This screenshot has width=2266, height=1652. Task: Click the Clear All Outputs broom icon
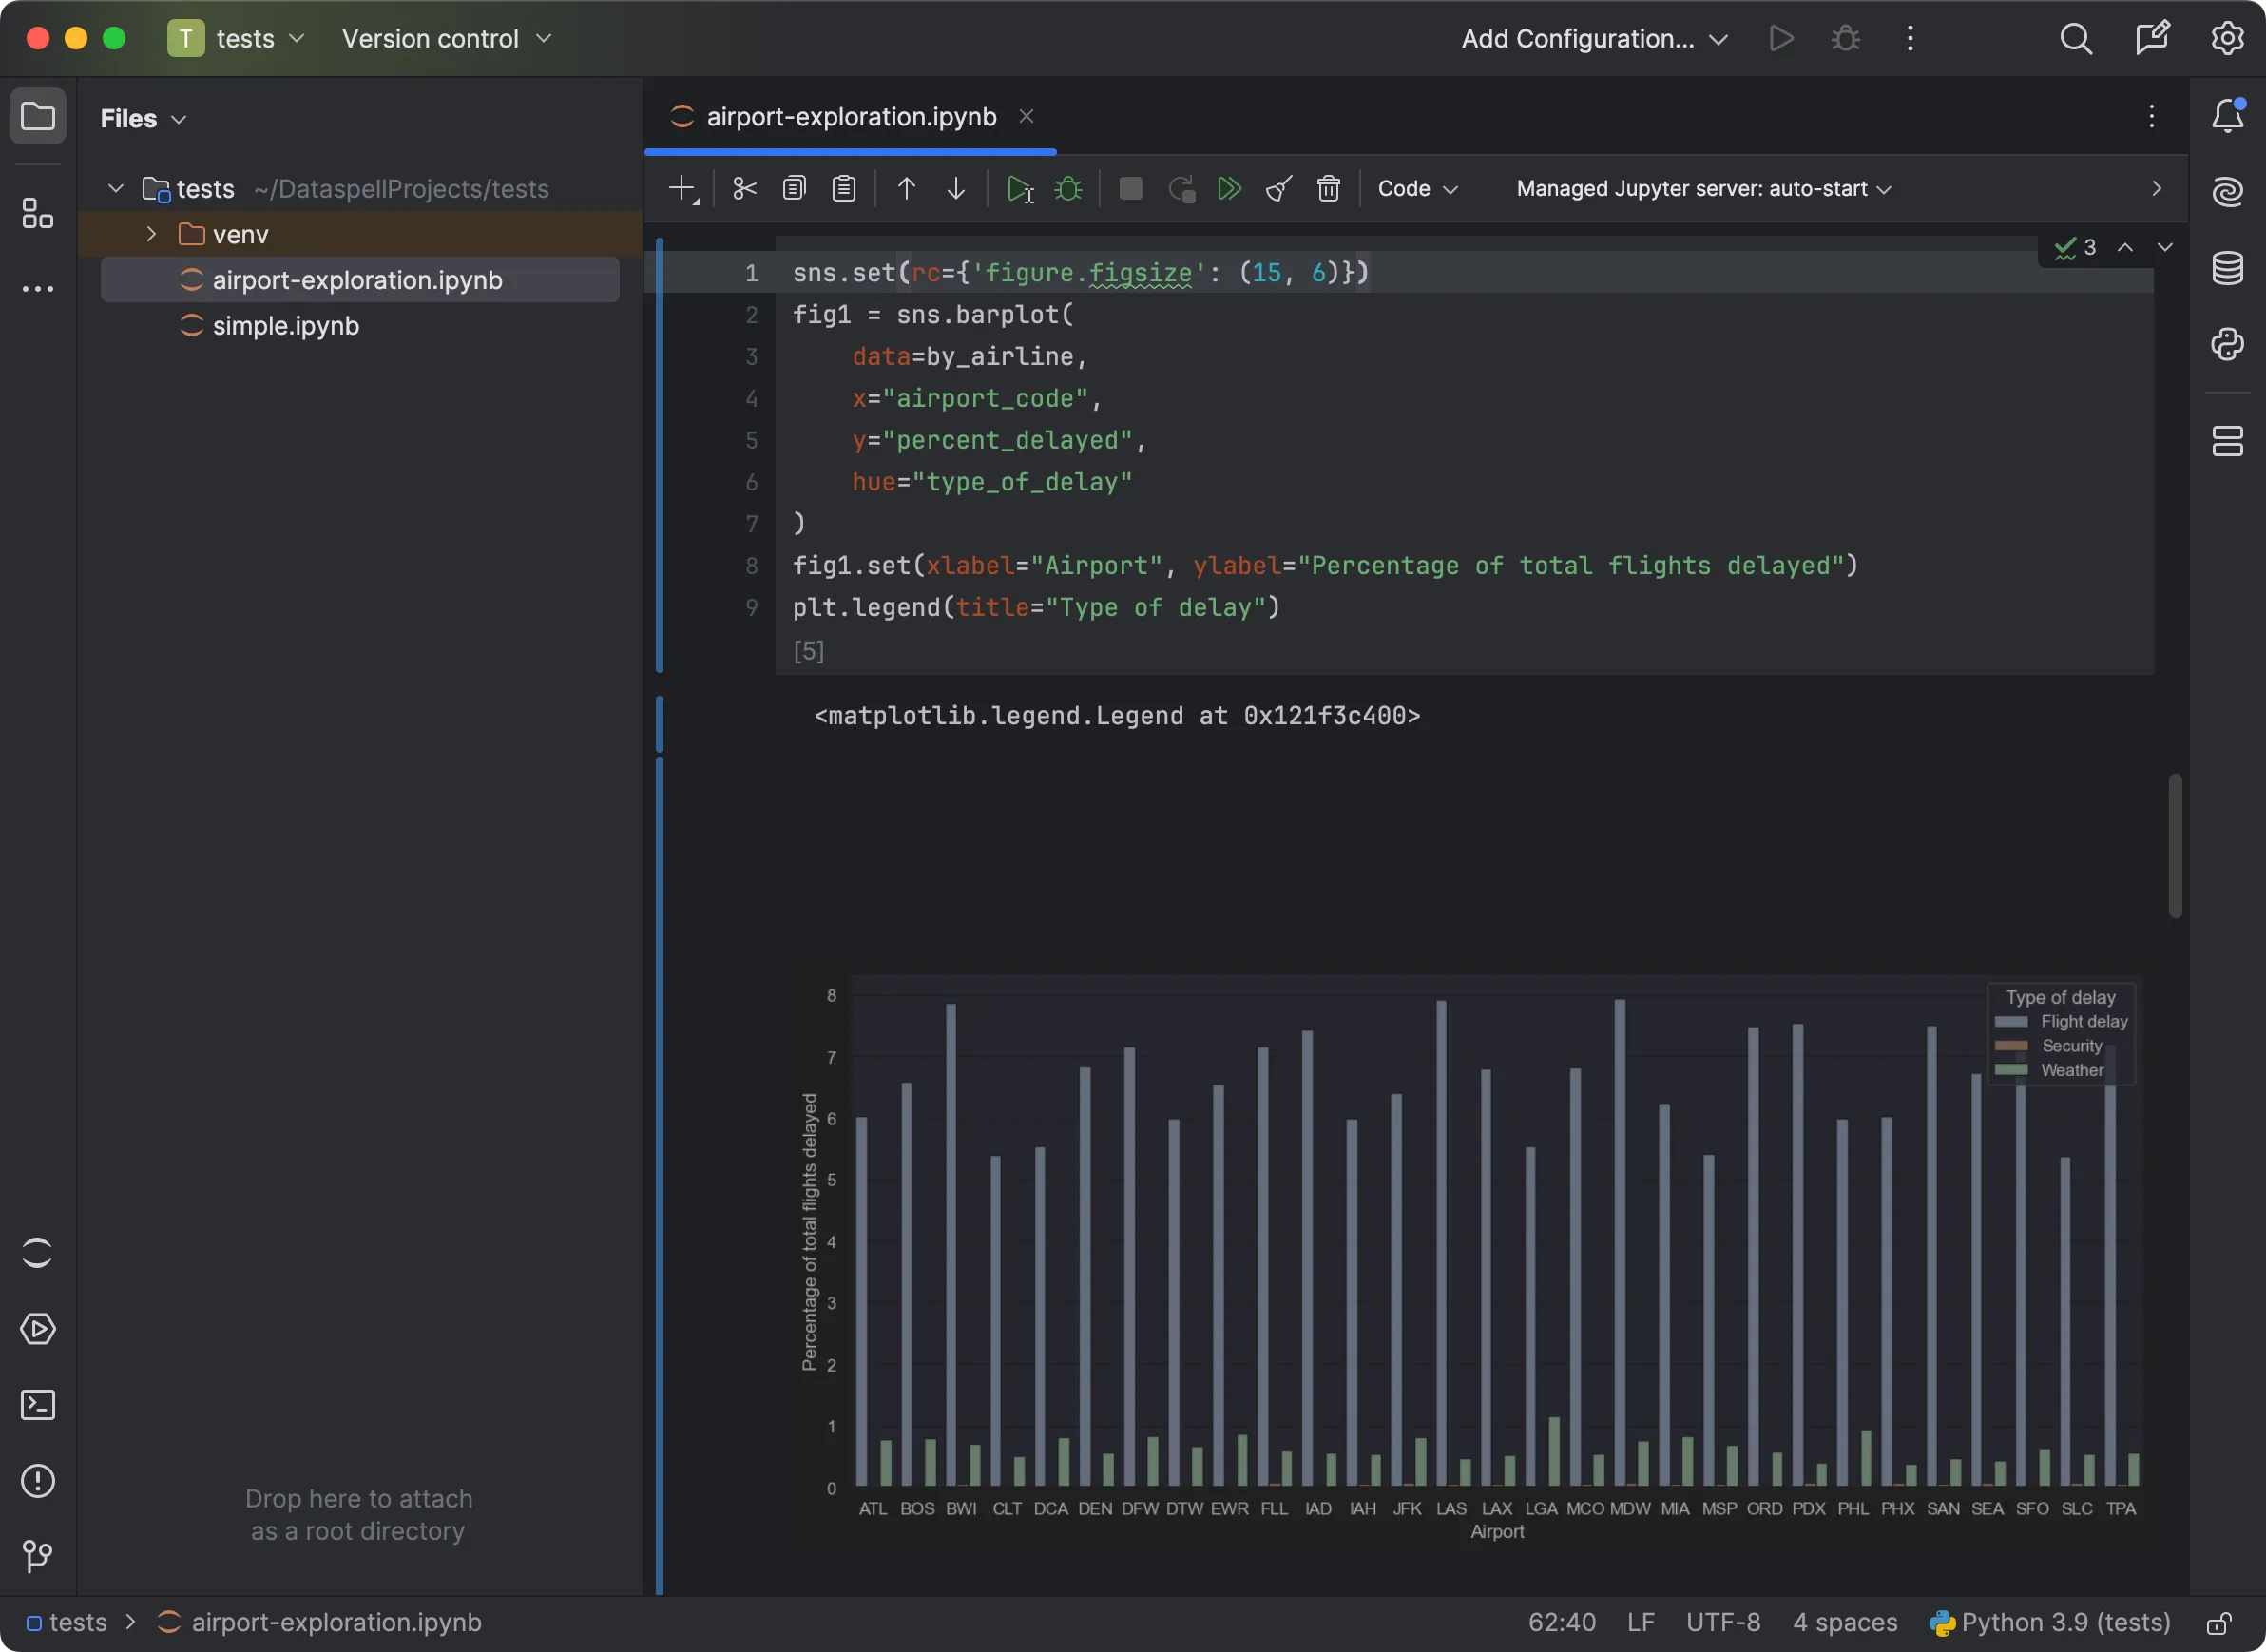[1278, 189]
